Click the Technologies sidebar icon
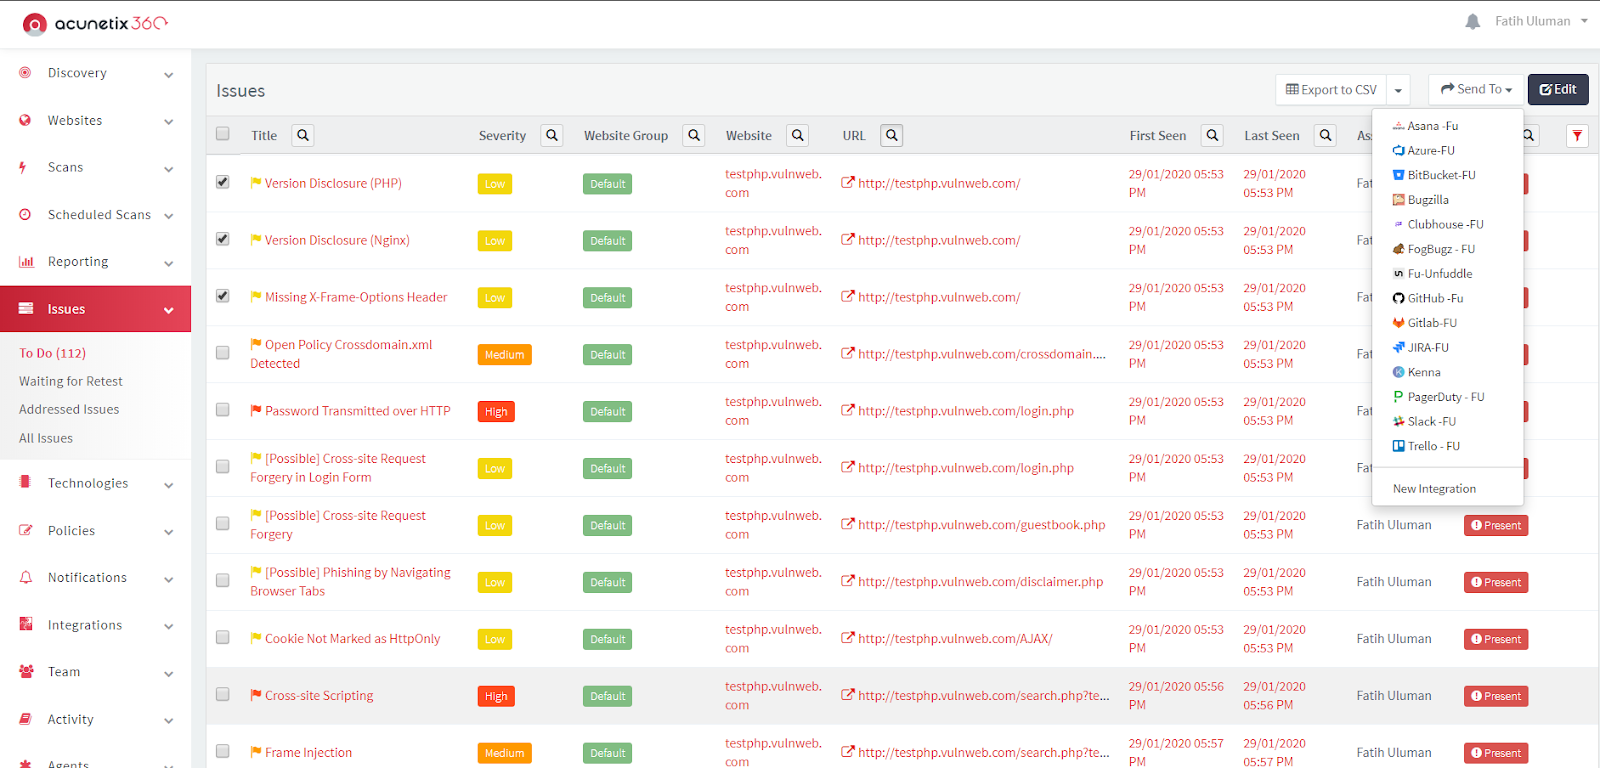Image resolution: width=1600 pixels, height=768 pixels. tap(25, 482)
